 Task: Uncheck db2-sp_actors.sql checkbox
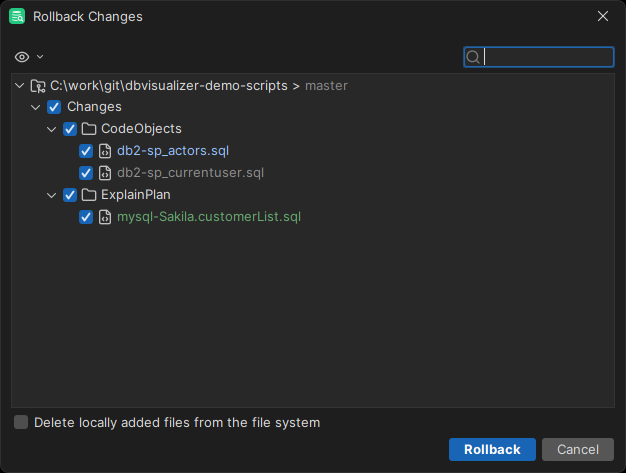pyautogui.click(x=86, y=151)
